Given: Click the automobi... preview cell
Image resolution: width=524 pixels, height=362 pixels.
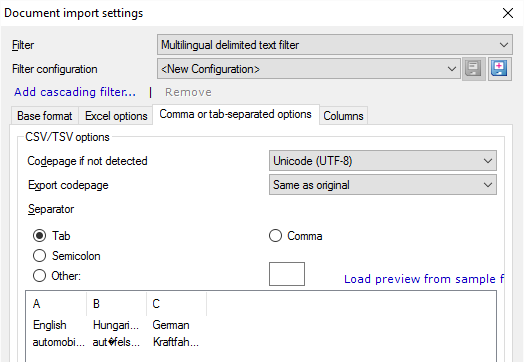Looking at the screenshot, I should pyautogui.click(x=58, y=342).
